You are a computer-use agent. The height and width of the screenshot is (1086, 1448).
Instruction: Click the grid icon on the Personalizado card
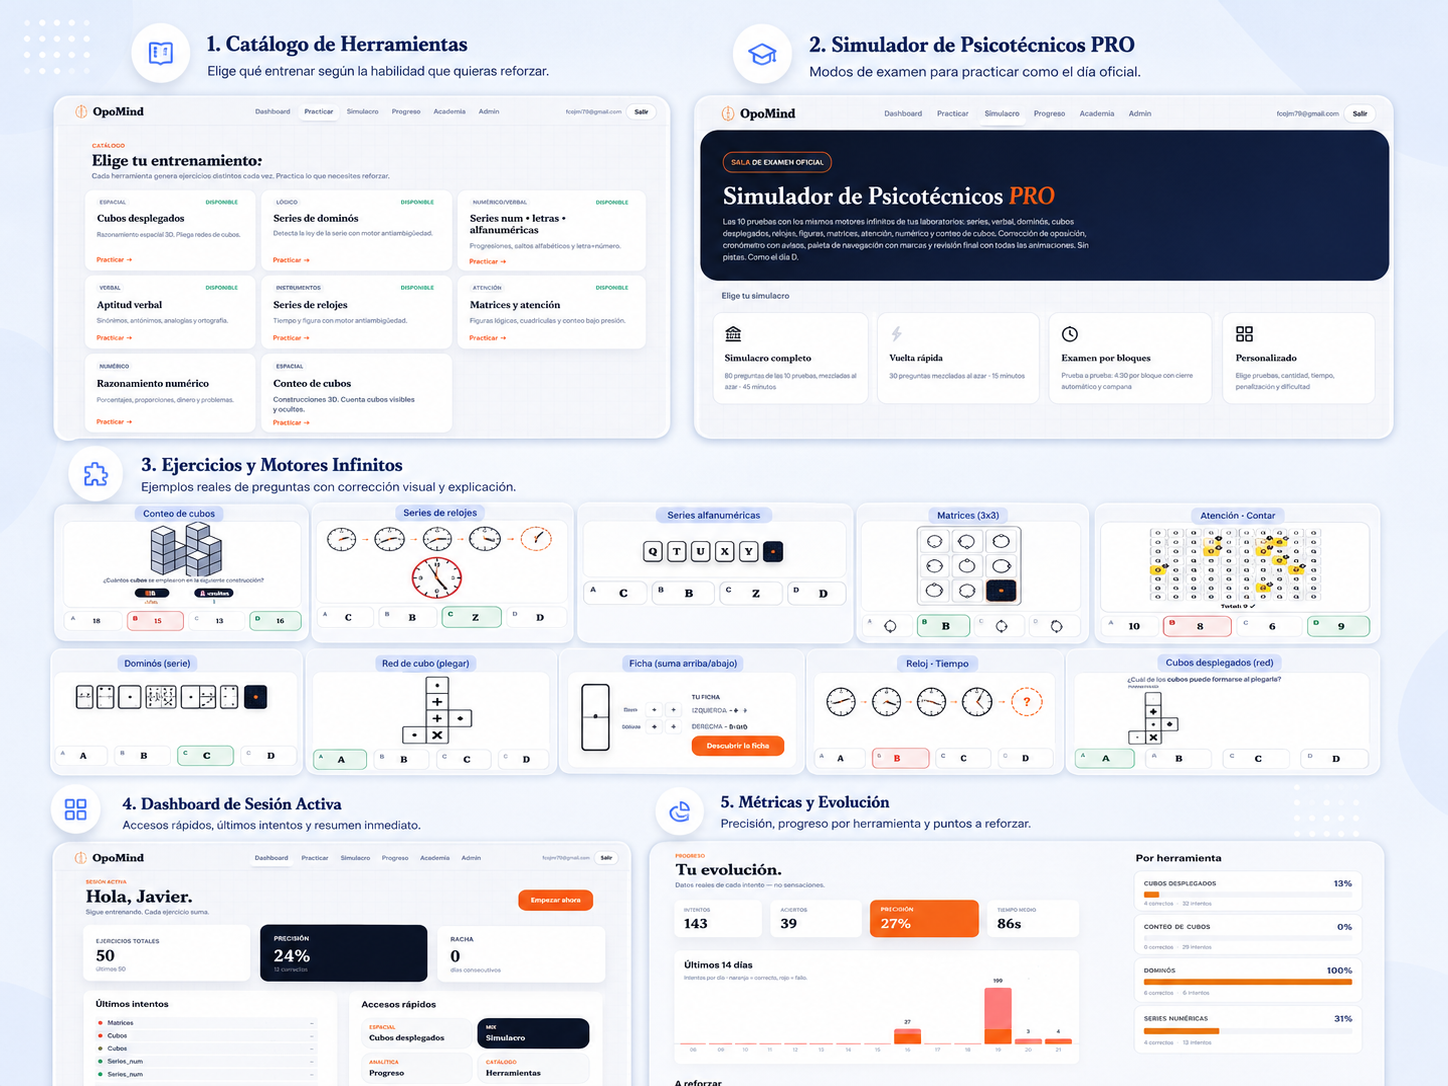1244,333
